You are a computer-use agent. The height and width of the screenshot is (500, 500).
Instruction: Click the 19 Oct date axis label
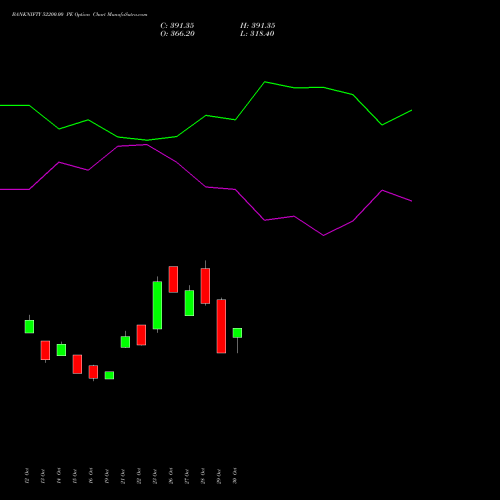click(107, 476)
